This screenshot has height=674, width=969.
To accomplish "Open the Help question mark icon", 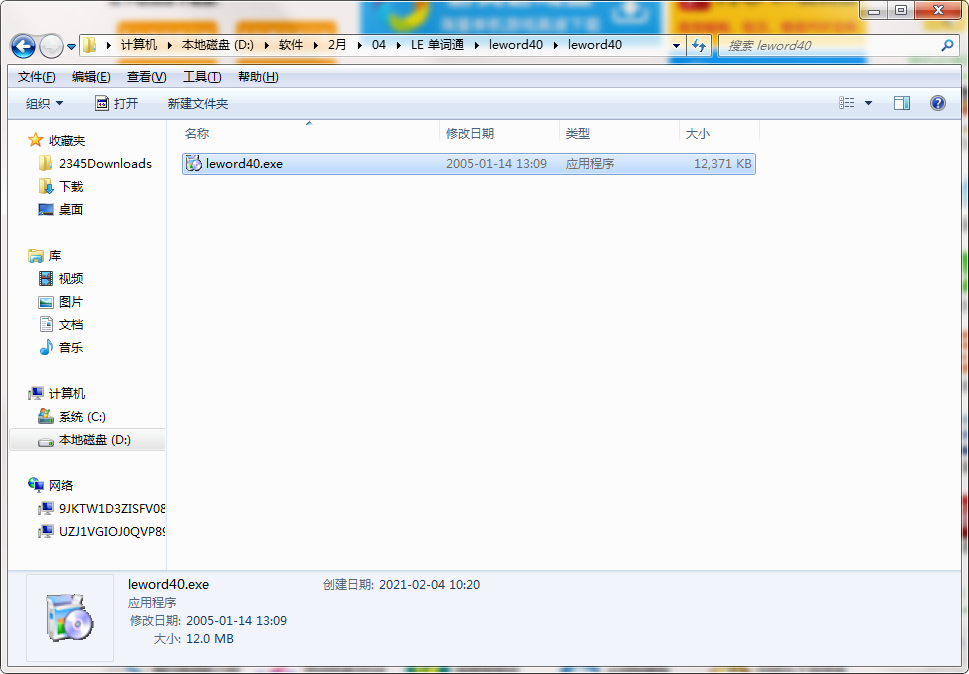I will (937, 103).
